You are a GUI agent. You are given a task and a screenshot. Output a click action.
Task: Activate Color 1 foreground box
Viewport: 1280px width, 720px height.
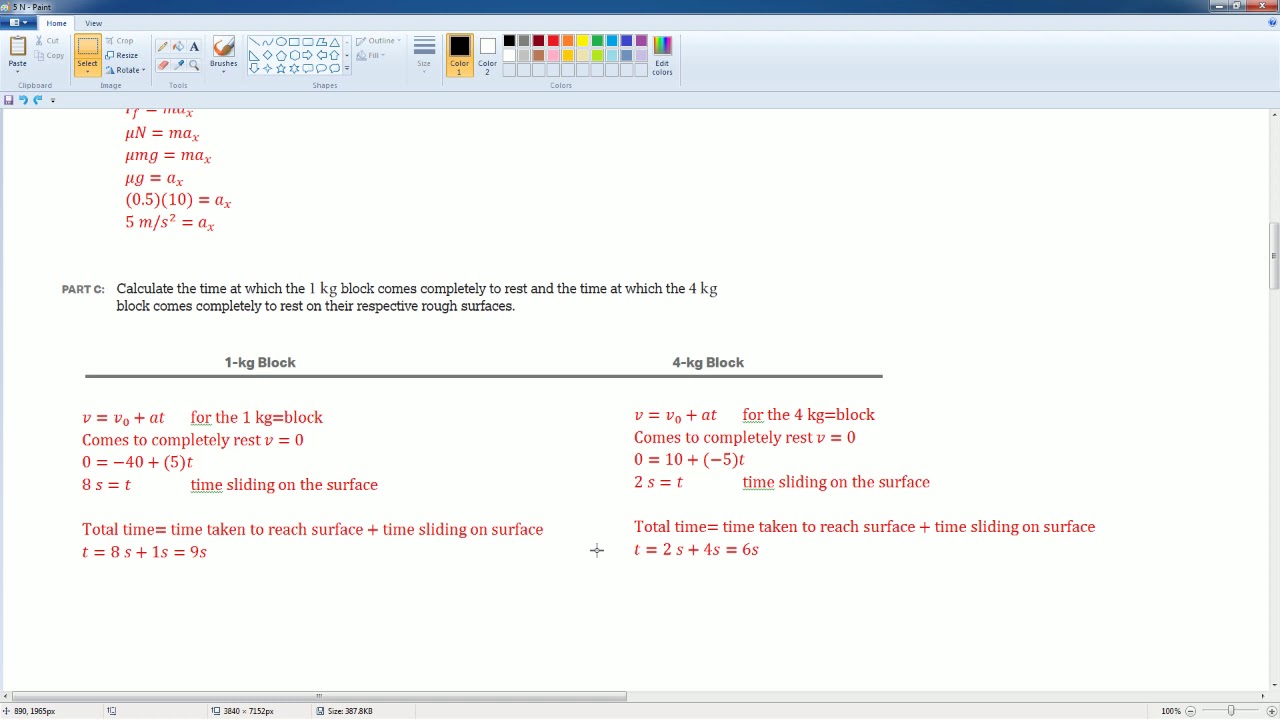[459, 55]
